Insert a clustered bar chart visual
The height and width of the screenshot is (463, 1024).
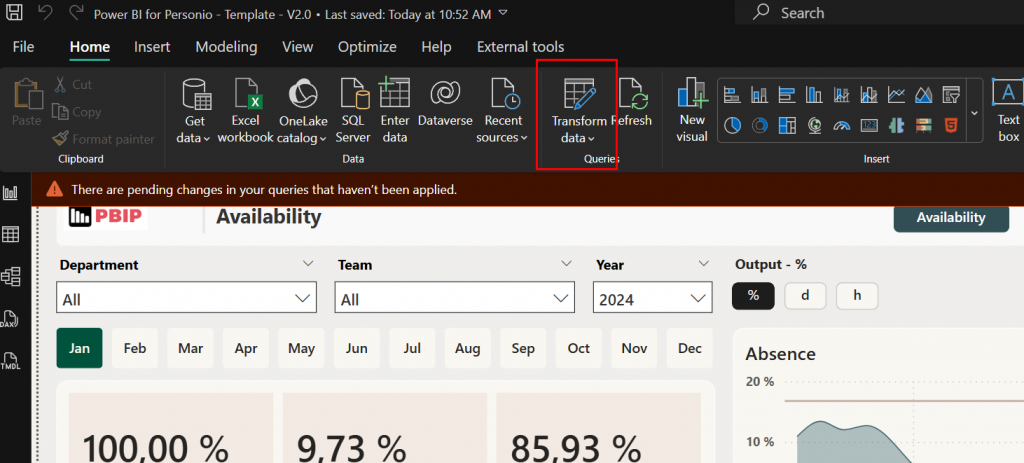(x=787, y=95)
